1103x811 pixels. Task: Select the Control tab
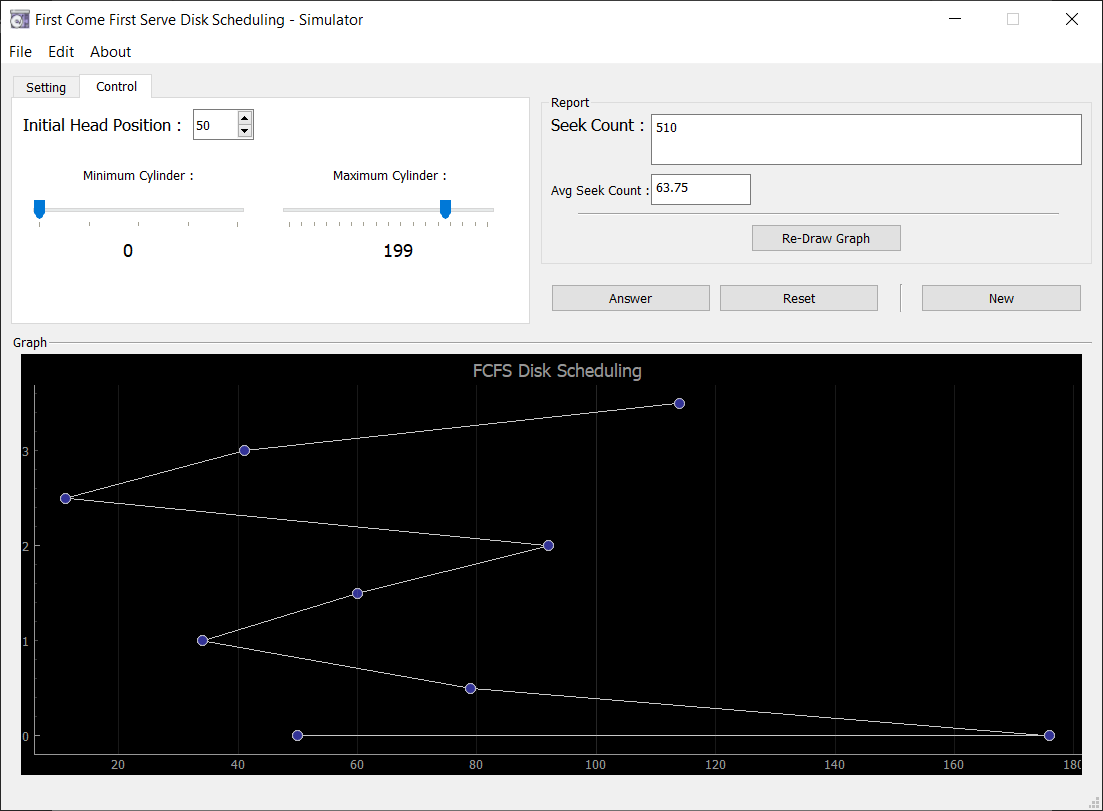[116, 86]
